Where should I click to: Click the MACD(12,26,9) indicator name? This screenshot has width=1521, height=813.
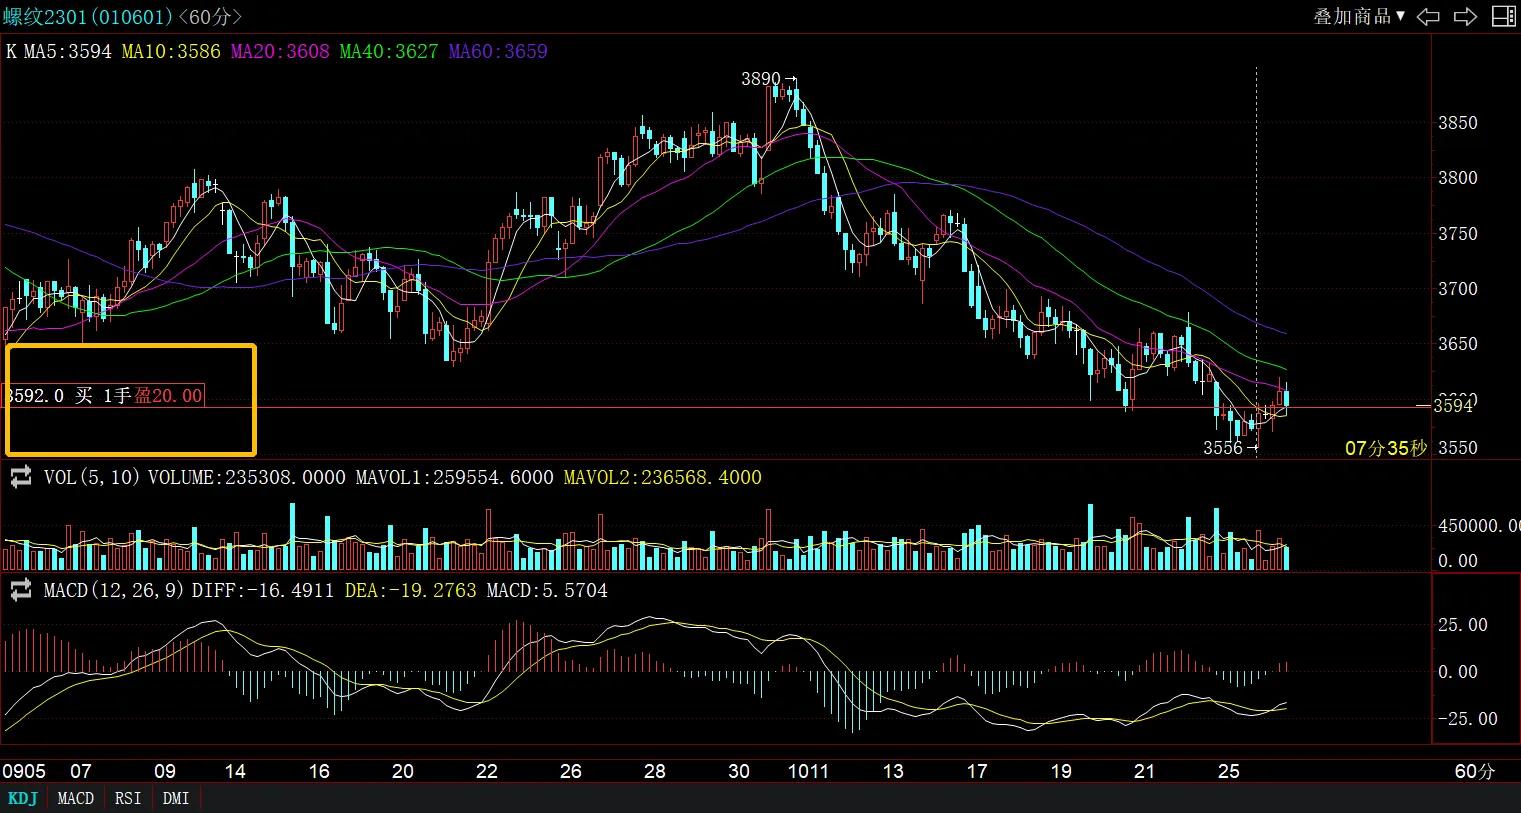[115, 591]
